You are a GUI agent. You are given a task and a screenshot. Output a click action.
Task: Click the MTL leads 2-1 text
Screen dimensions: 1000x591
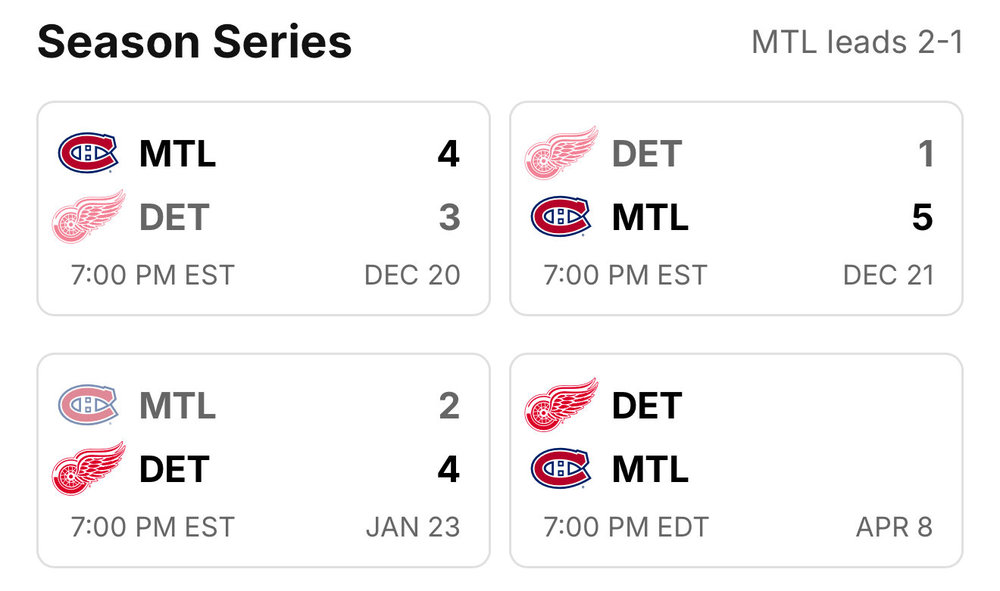pos(857,43)
